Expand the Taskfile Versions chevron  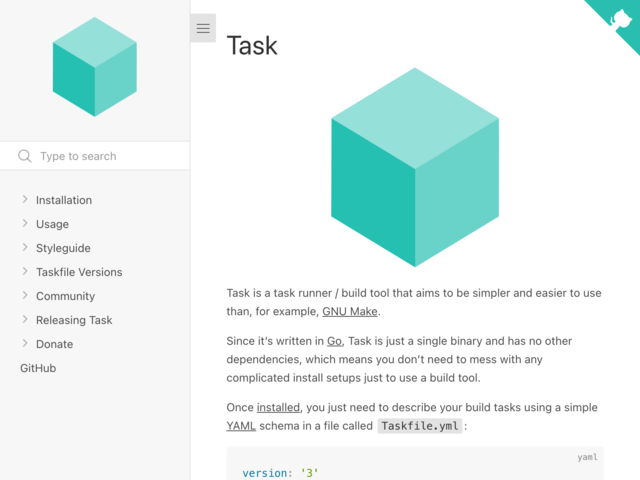click(25, 271)
